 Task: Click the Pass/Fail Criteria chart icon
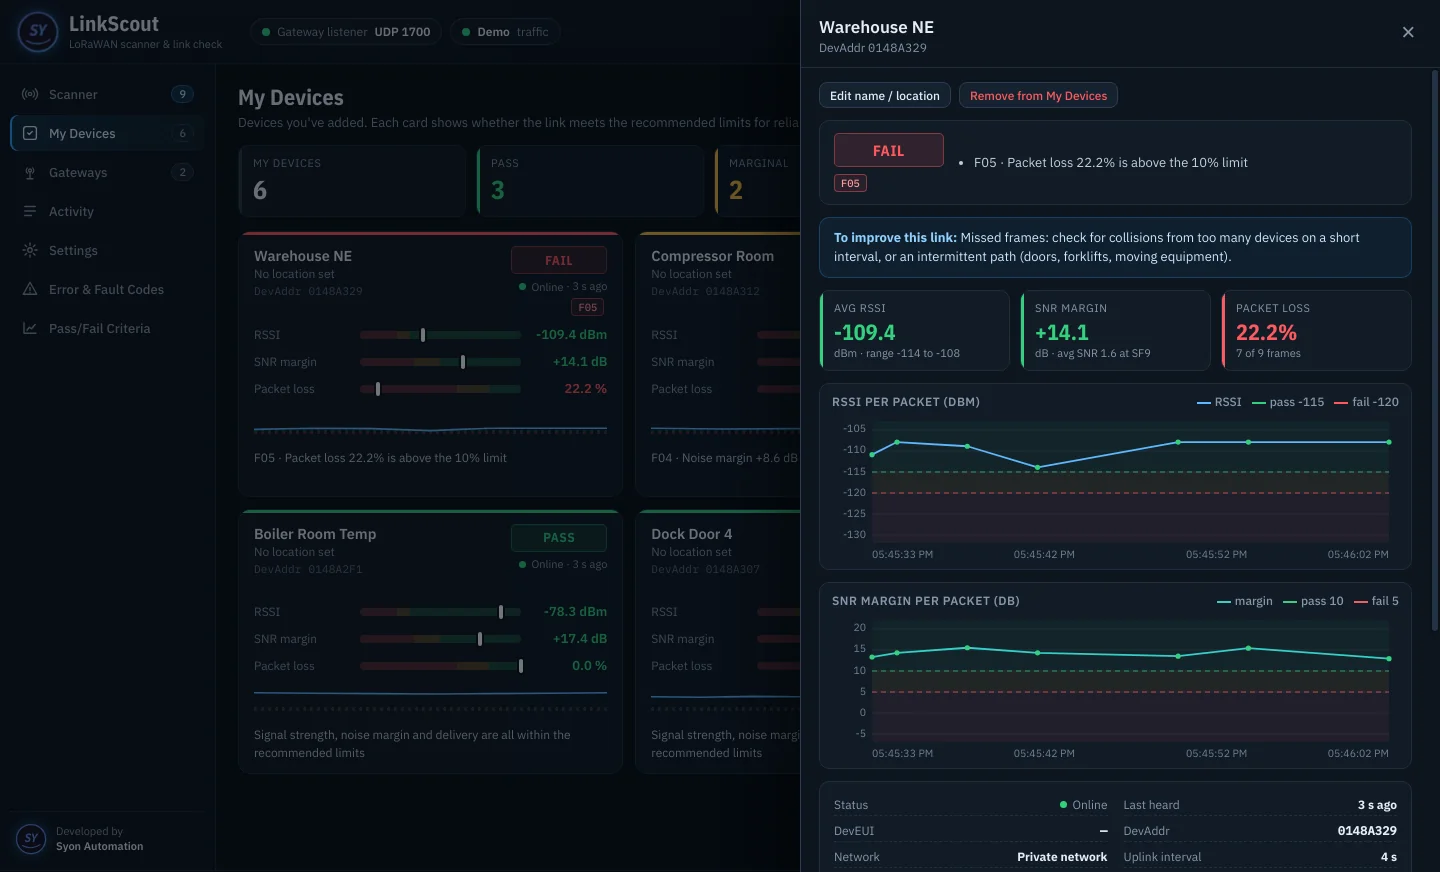[30, 328]
